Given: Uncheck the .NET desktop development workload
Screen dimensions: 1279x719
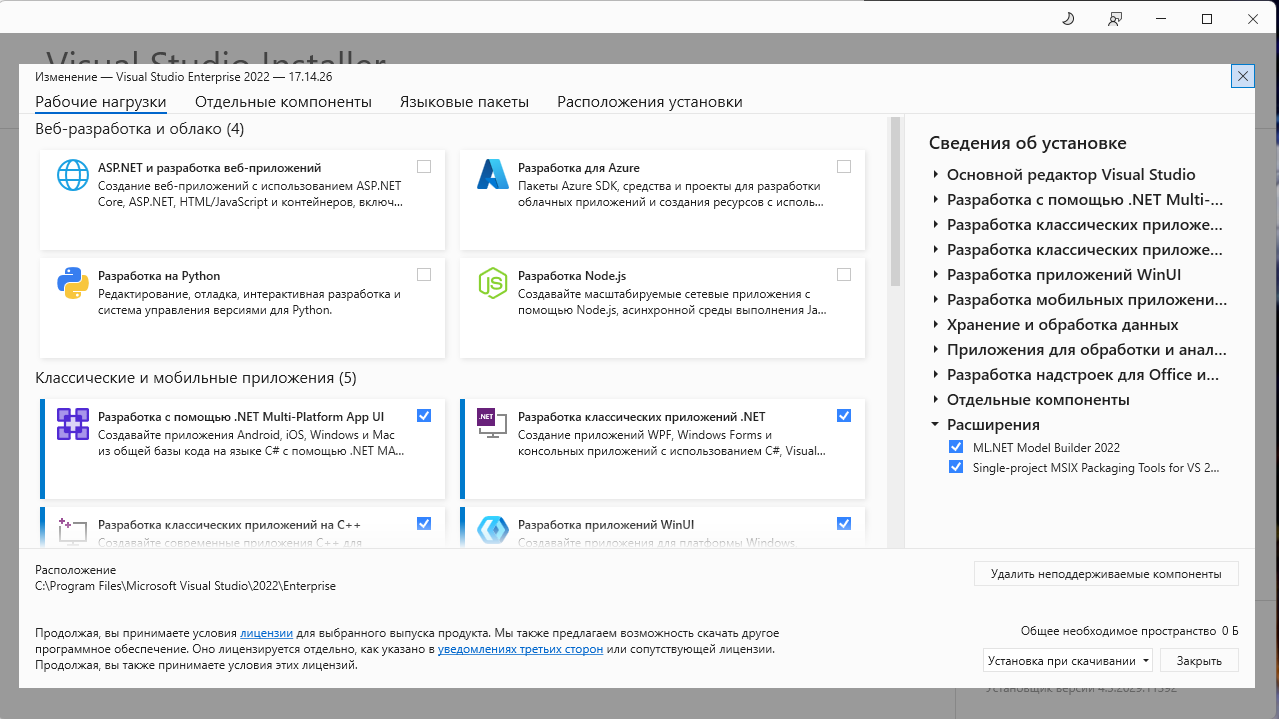Looking at the screenshot, I should click(844, 416).
